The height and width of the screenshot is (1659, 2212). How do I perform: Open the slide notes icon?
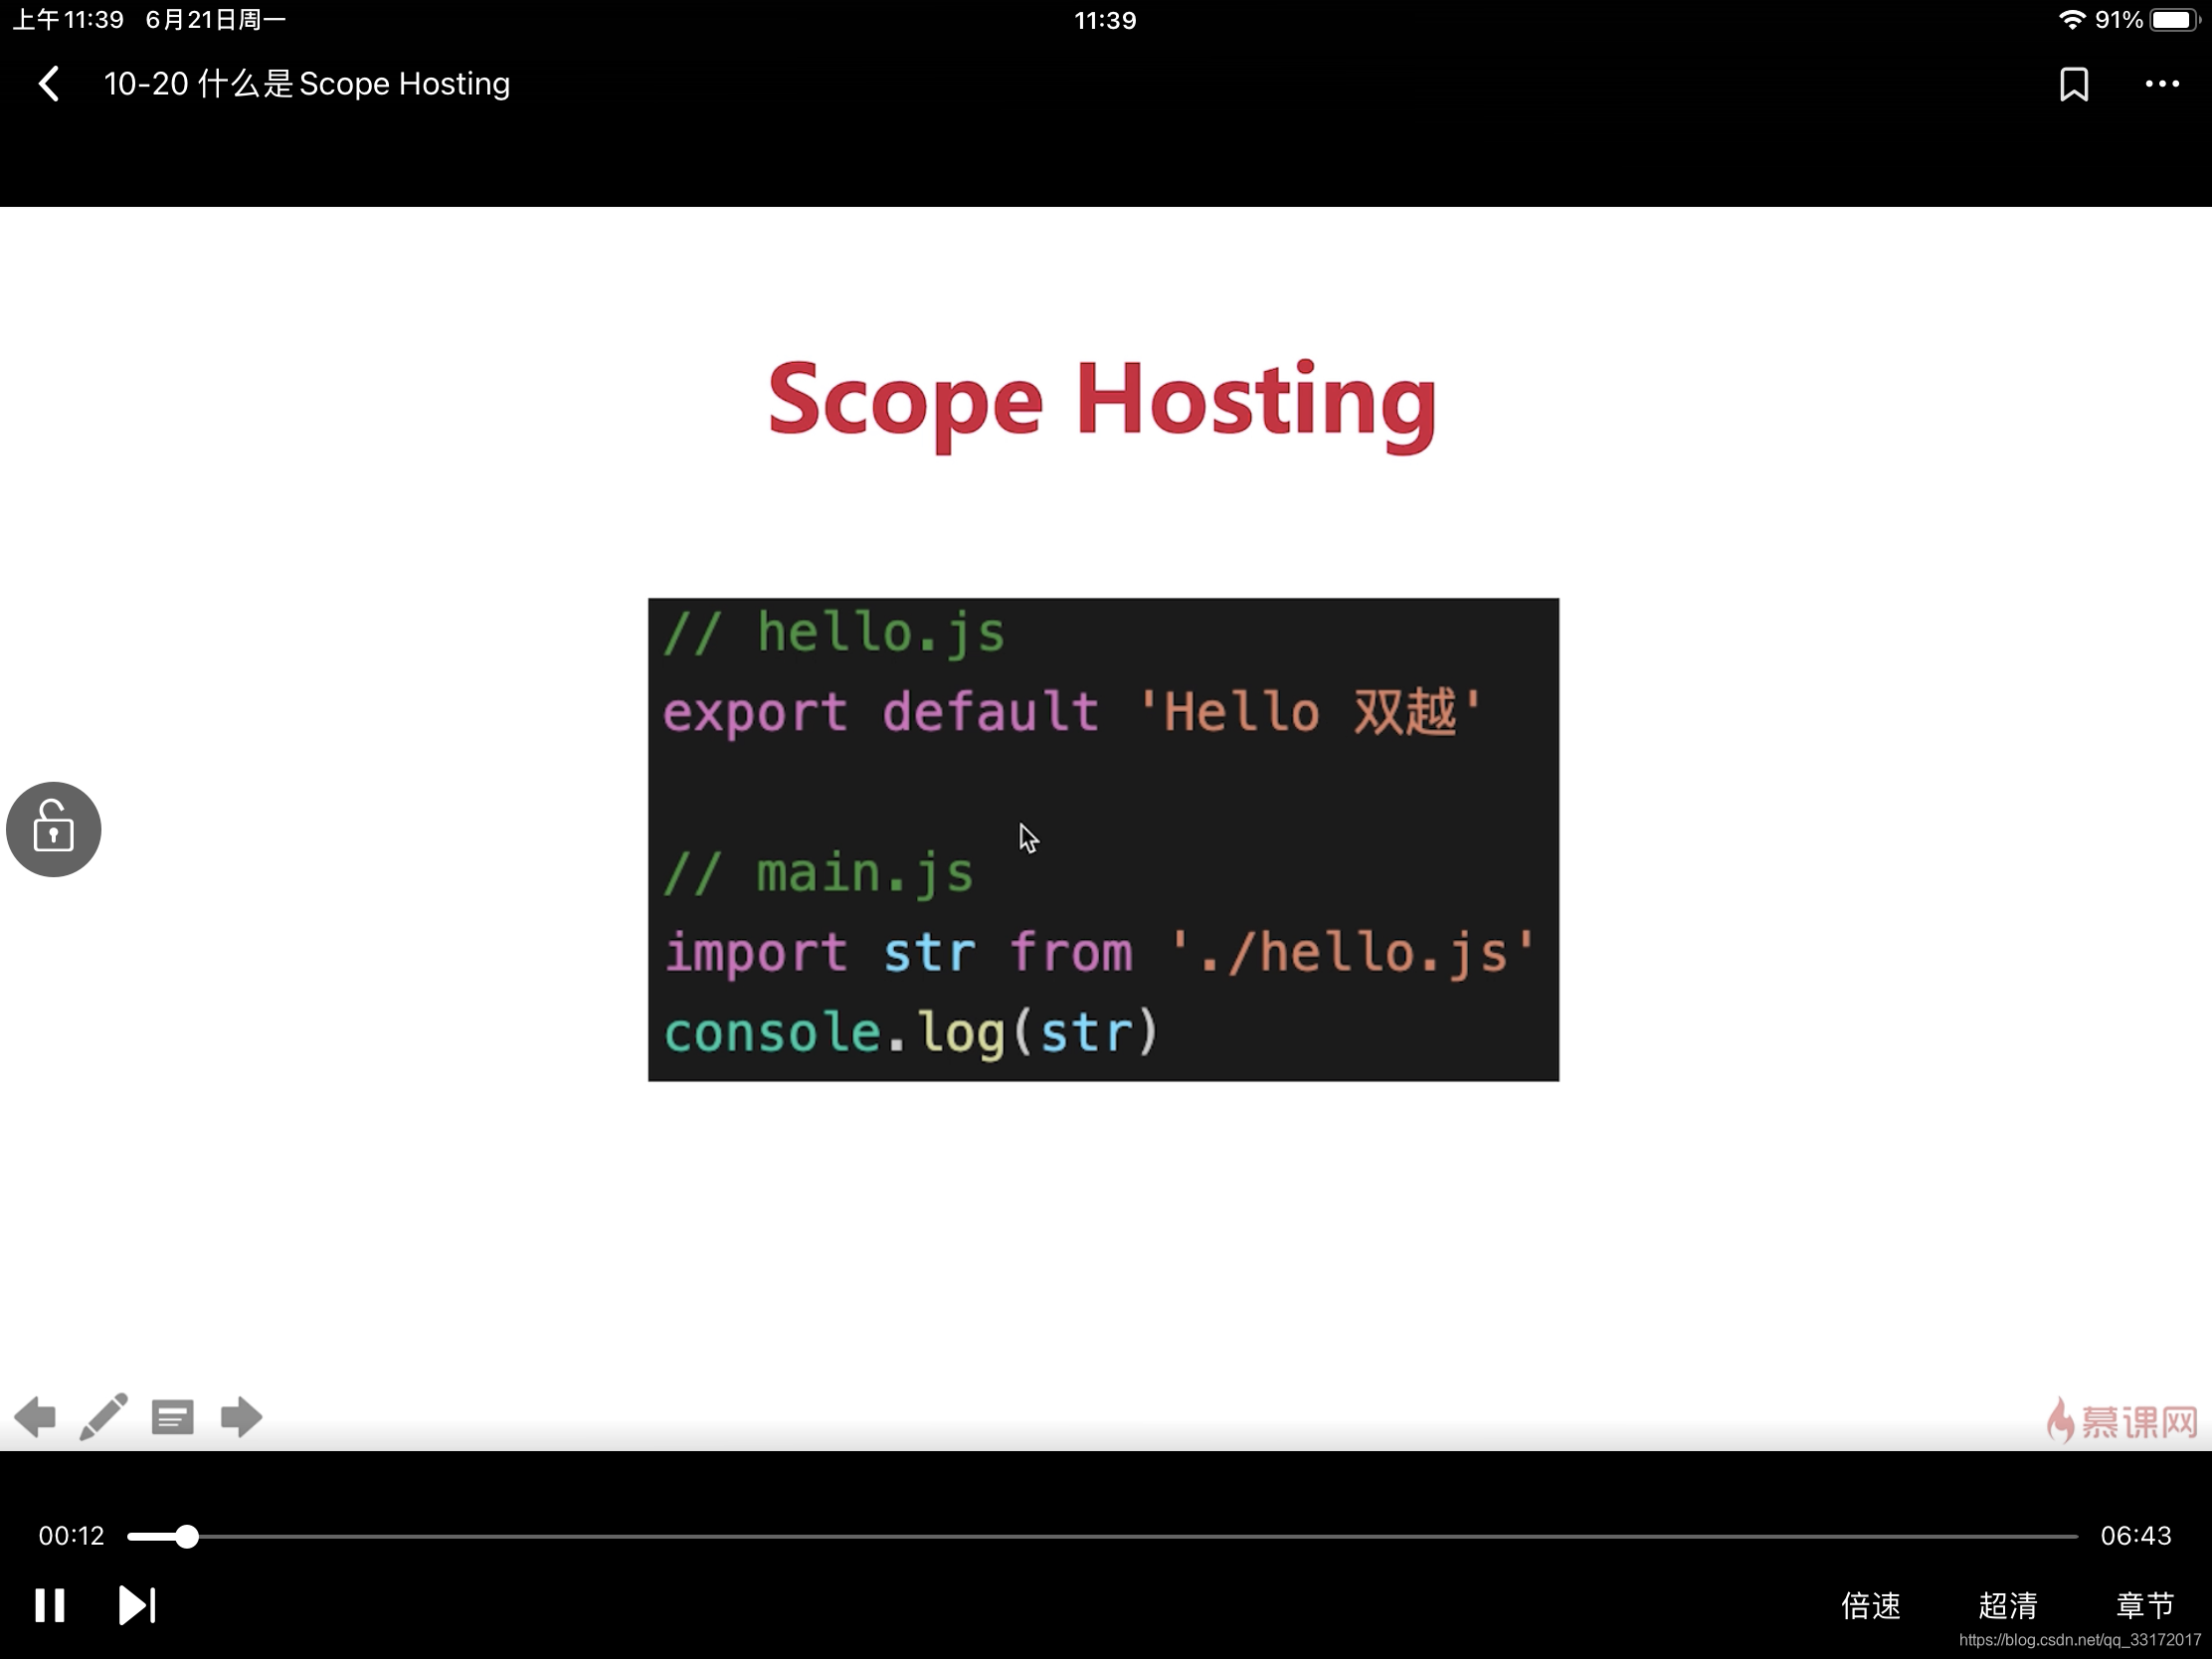point(172,1417)
